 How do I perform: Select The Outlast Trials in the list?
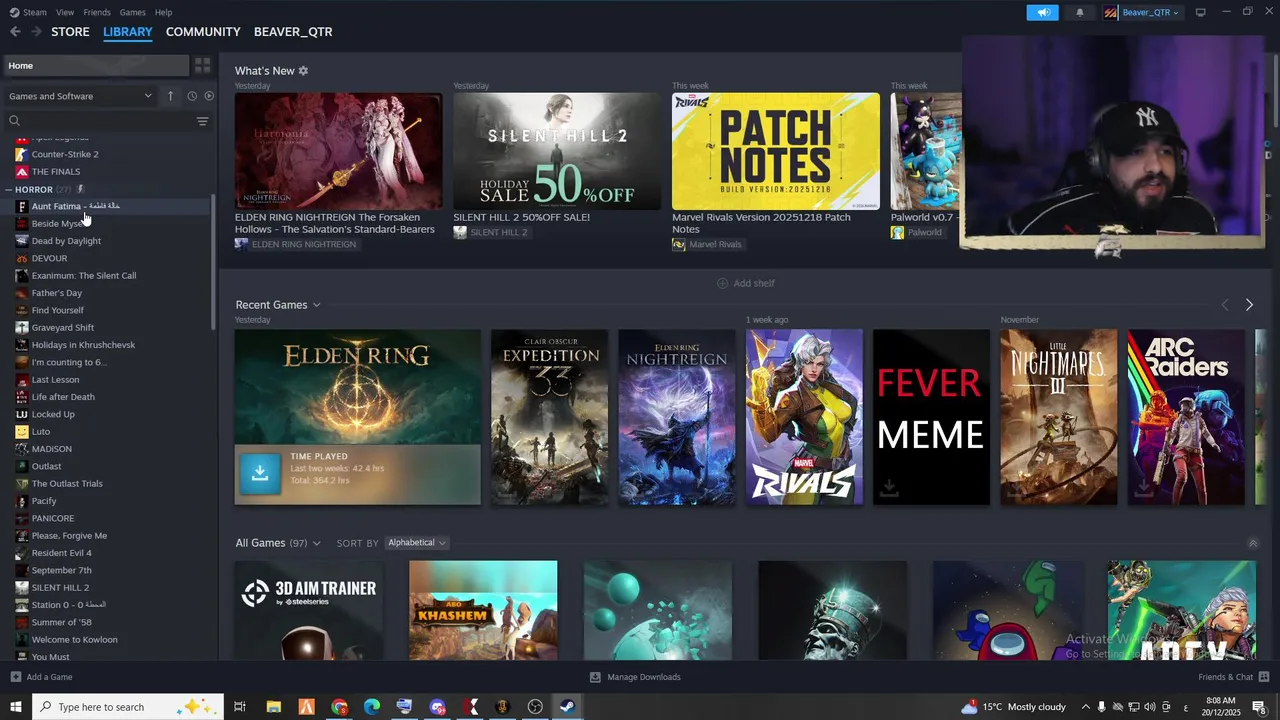67,484
